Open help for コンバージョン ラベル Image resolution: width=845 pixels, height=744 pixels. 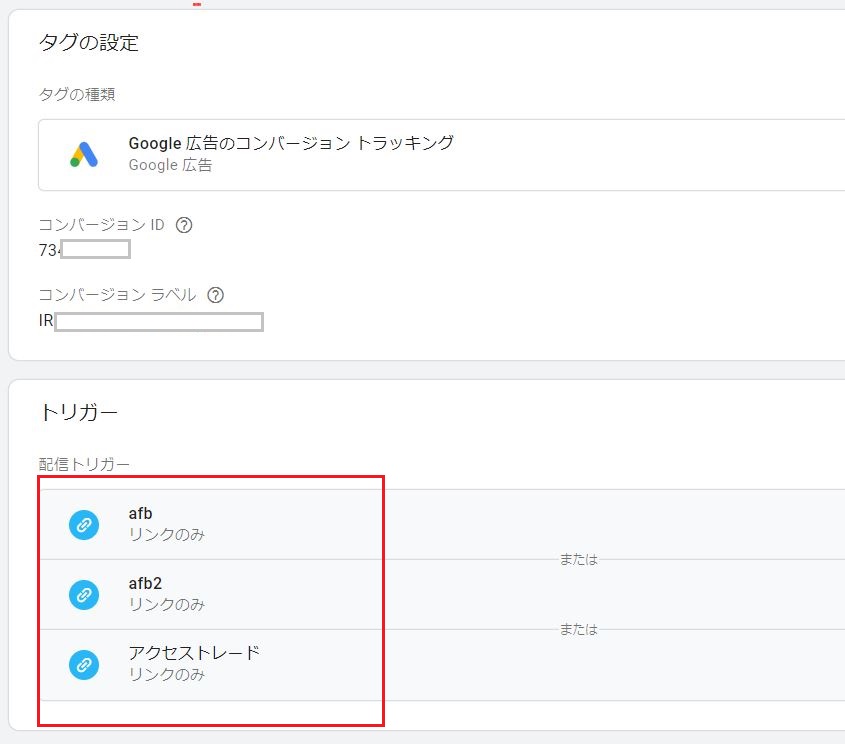click(x=216, y=295)
